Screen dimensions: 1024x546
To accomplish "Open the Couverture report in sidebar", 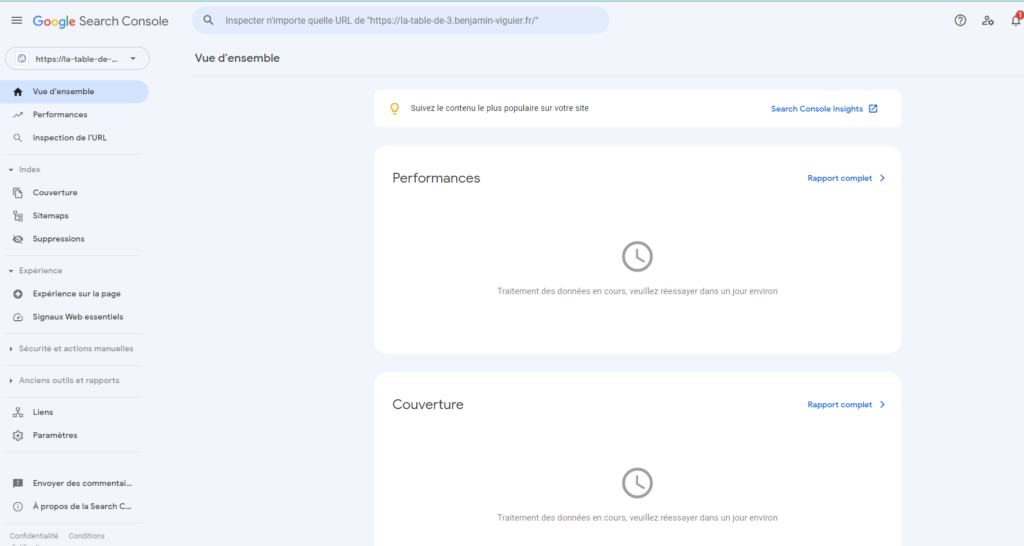I will 54,193.
